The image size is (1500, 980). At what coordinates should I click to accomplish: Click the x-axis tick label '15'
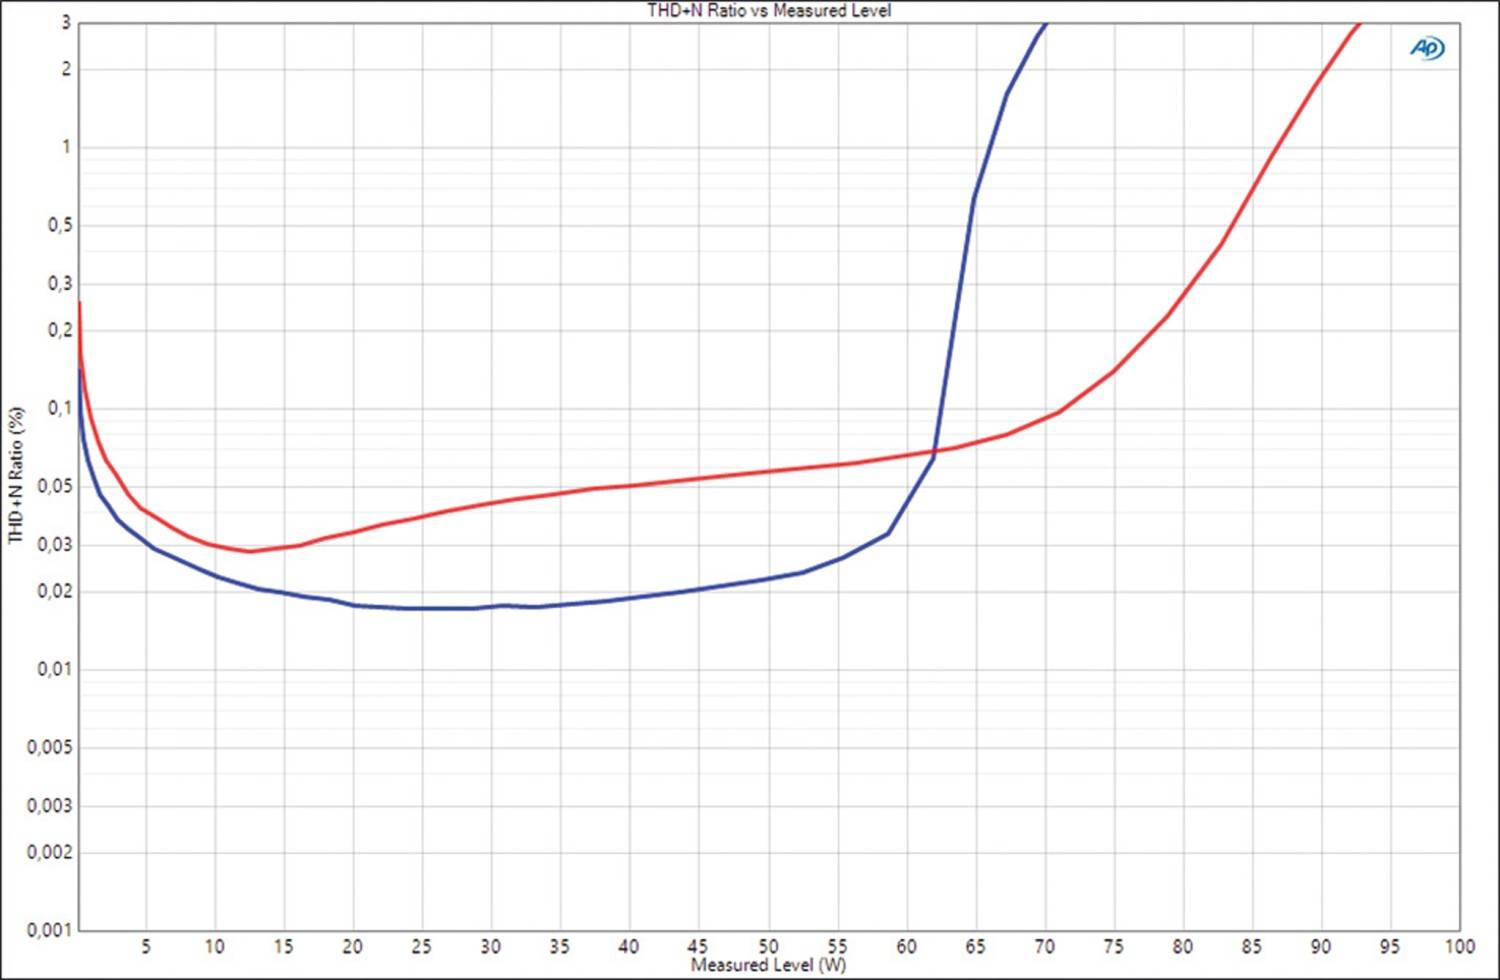(284, 946)
